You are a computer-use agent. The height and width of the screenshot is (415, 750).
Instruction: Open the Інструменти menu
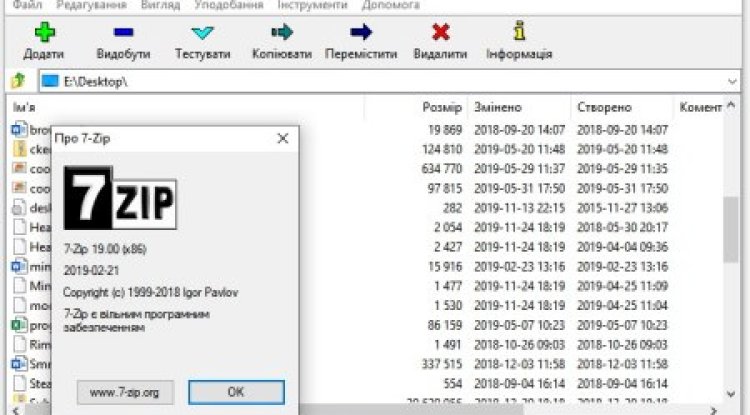(x=312, y=5)
